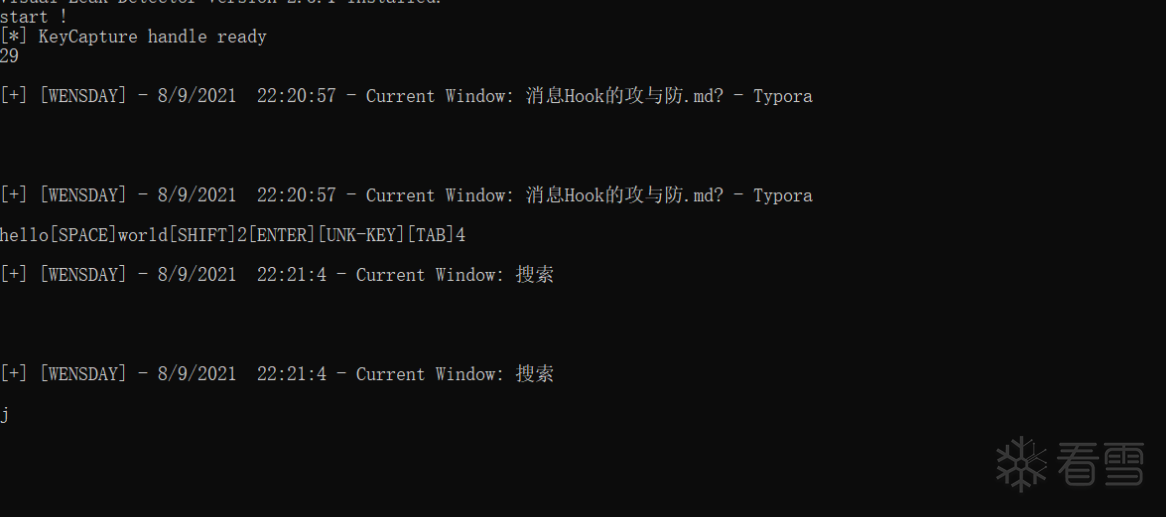Click the word "hello" in the keystroke log

coord(24,235)
